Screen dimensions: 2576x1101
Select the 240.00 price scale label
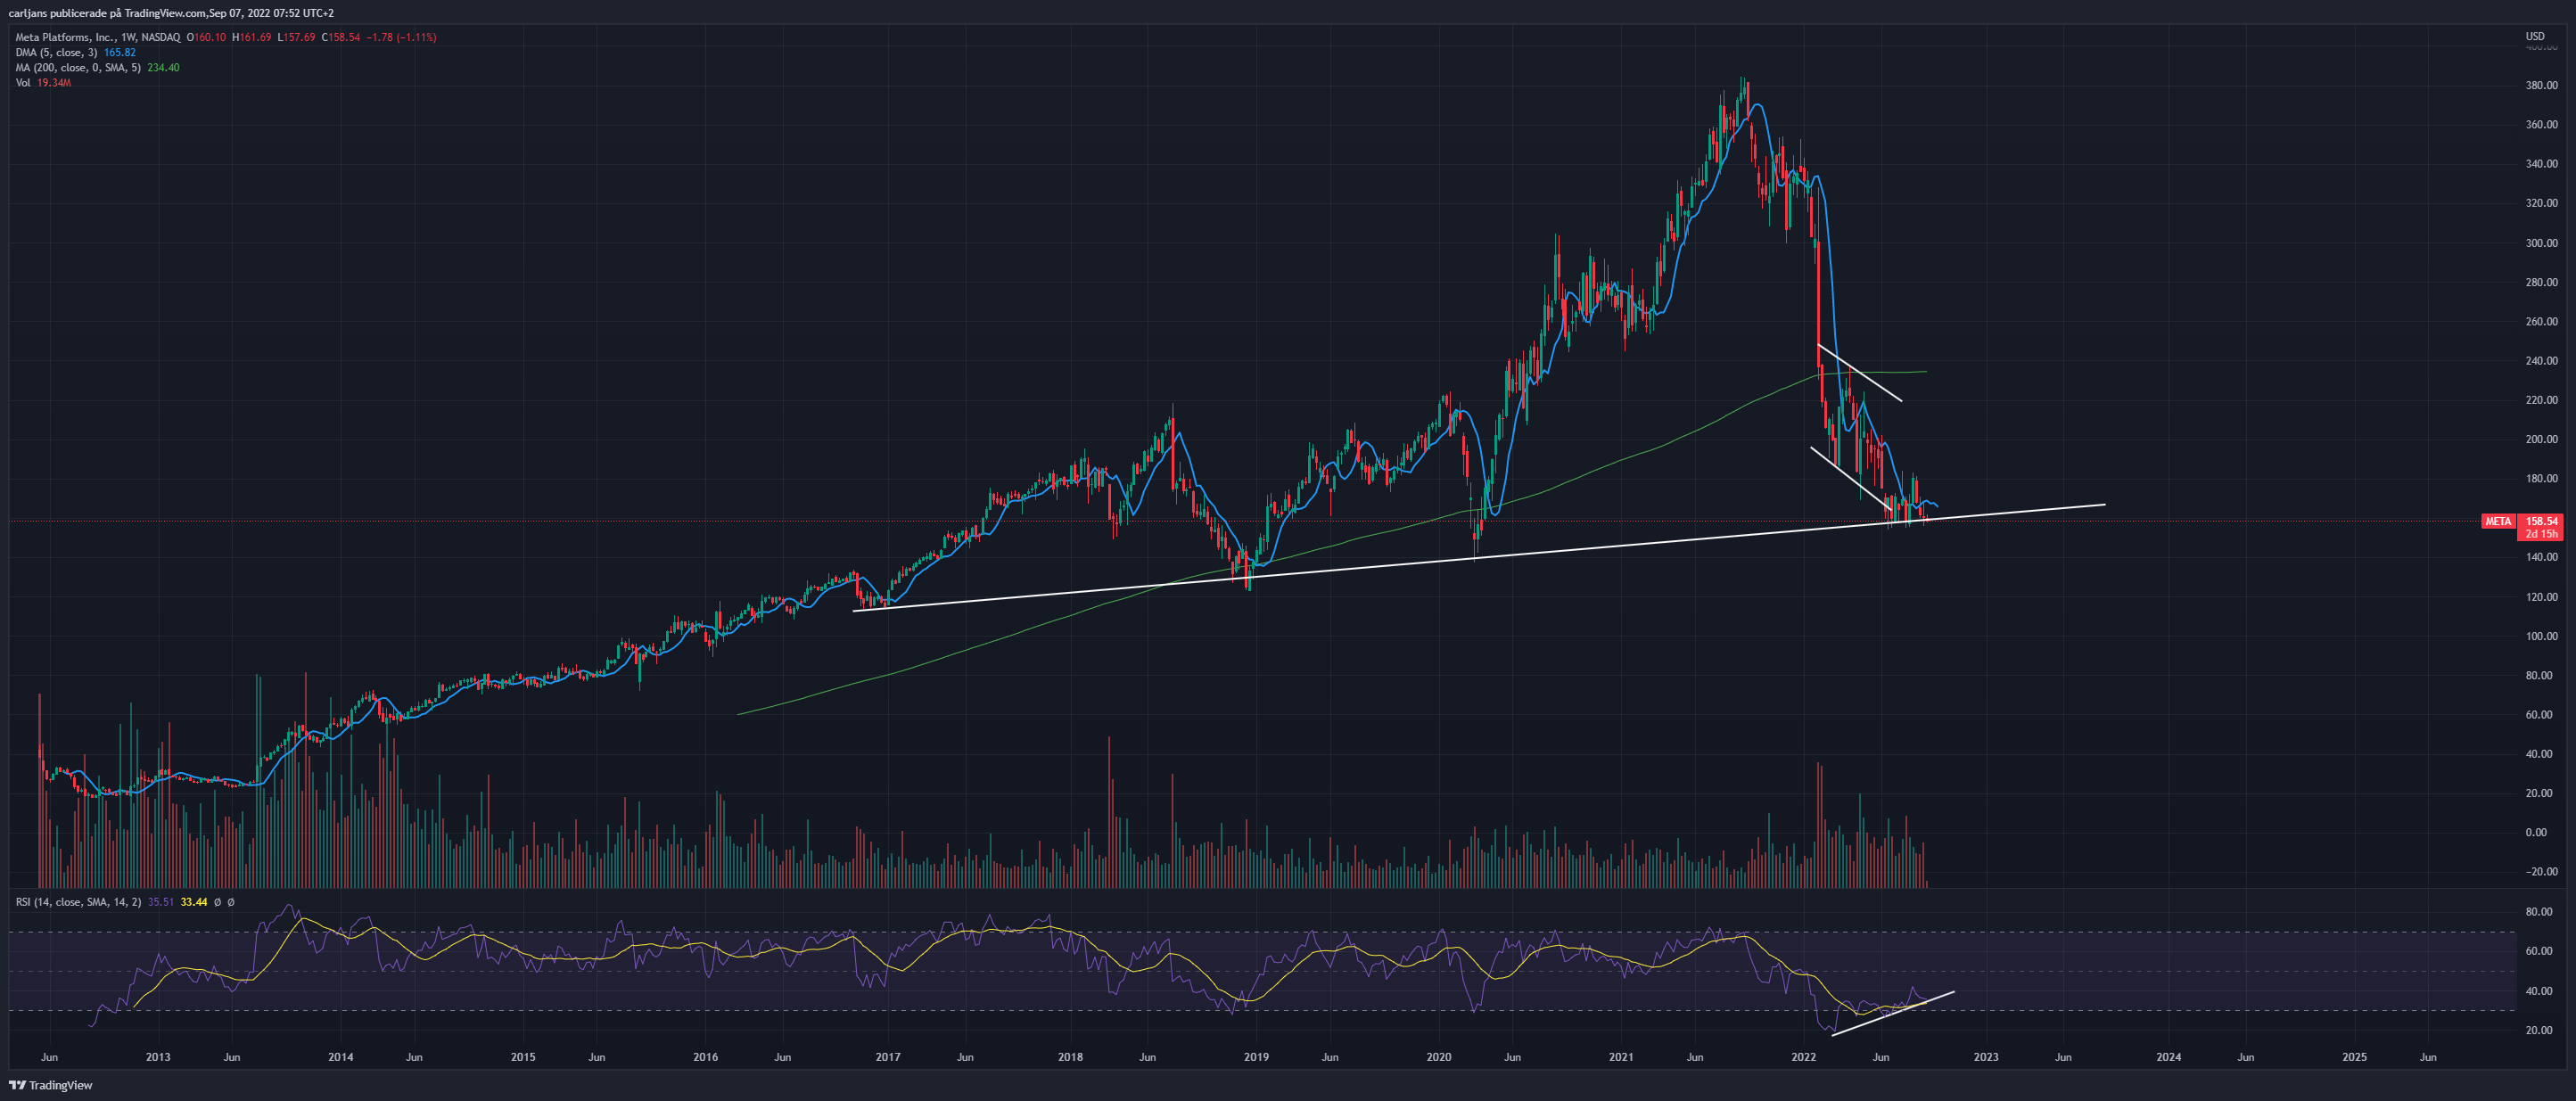pyautogui.click(x=2541, y=360)
